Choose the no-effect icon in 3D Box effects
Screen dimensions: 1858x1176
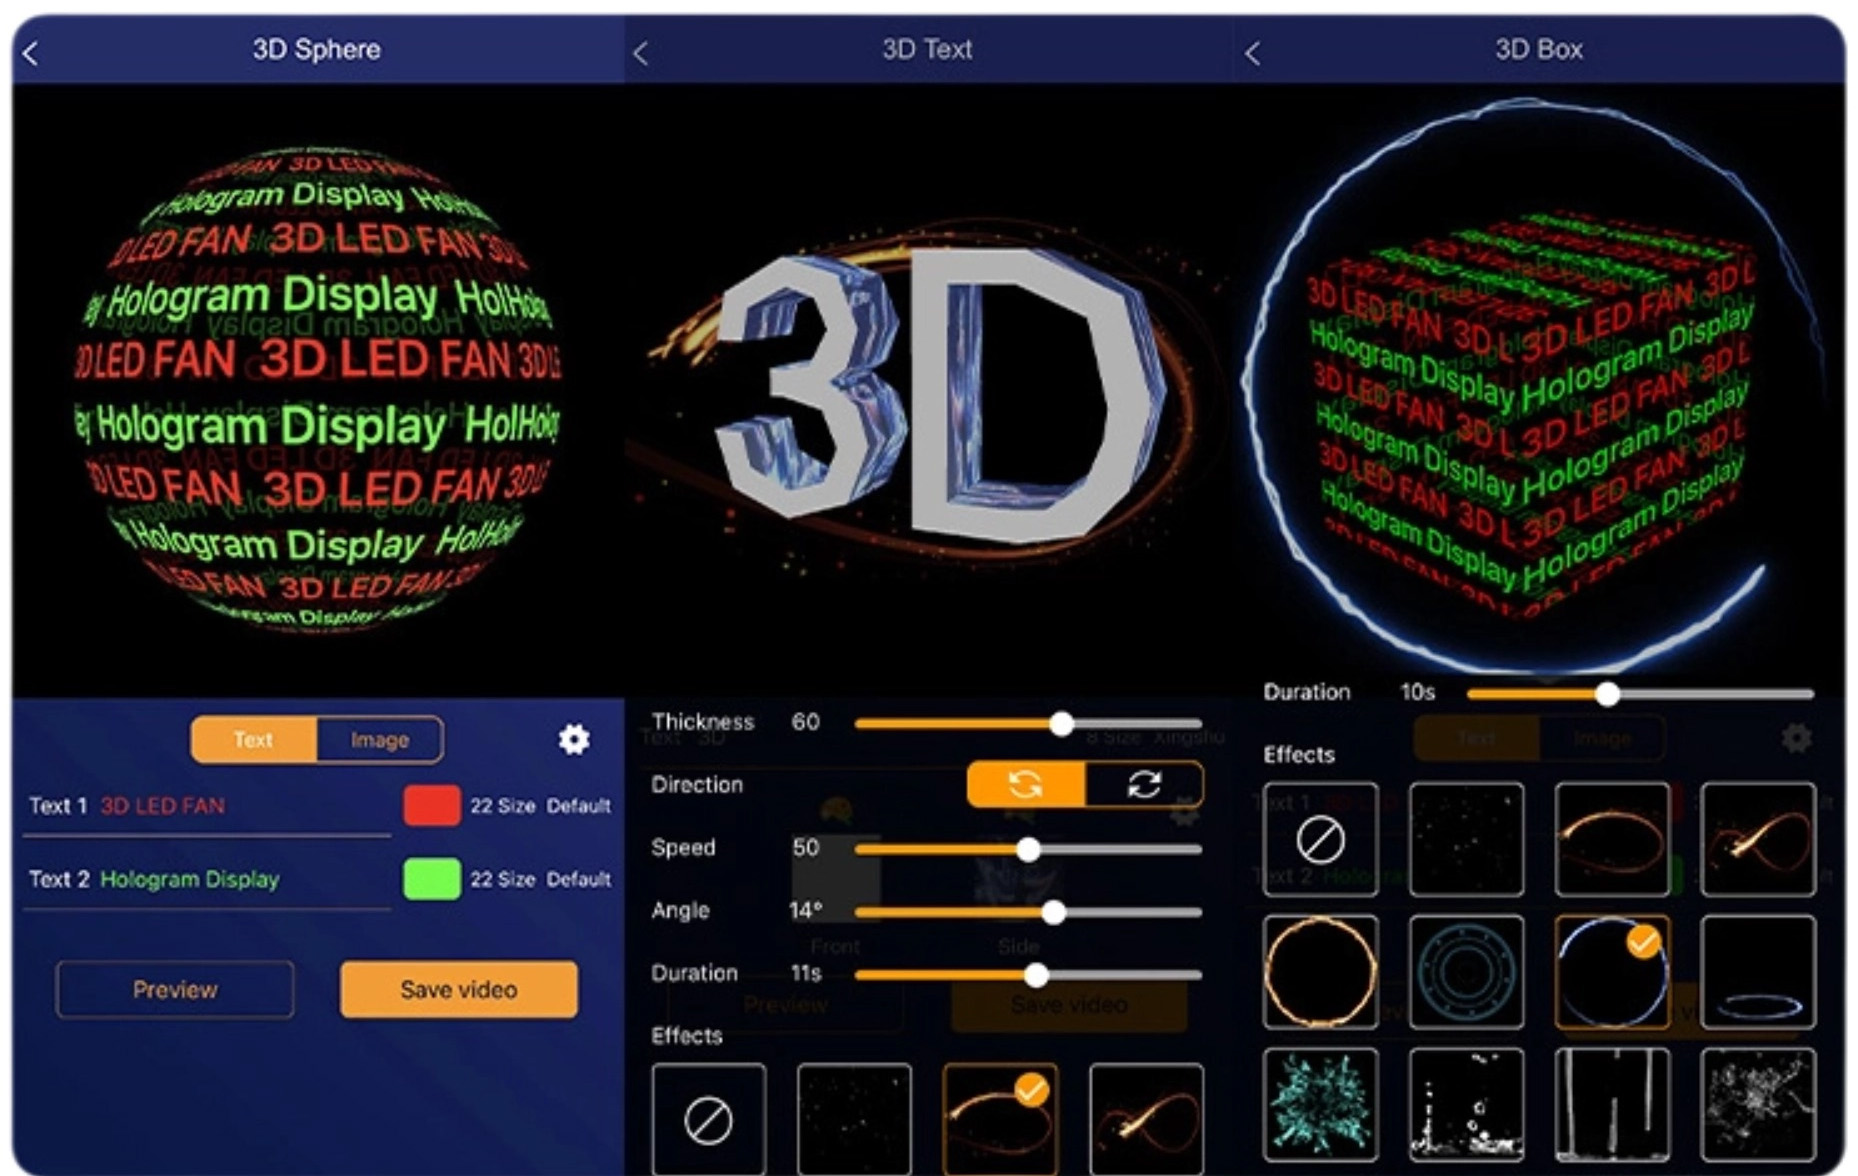pyautogui.click(x=1319, y=839)
